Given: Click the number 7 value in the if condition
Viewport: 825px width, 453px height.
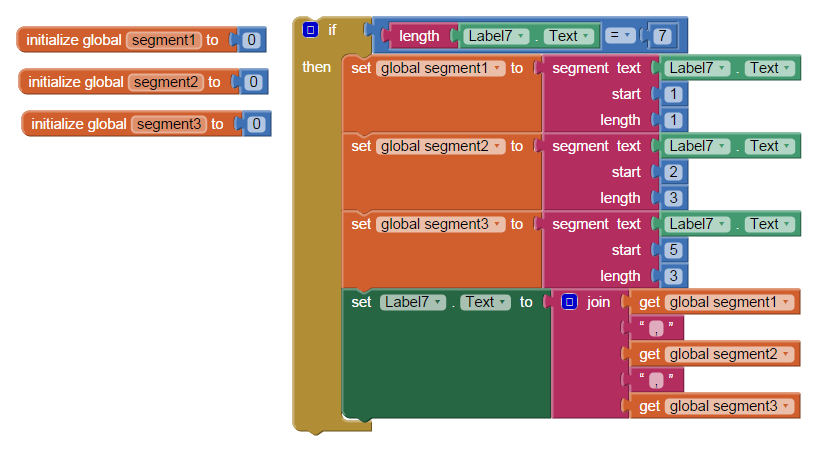Looking at the screenshot, I should pyautogui.click(x=662, y=36).
